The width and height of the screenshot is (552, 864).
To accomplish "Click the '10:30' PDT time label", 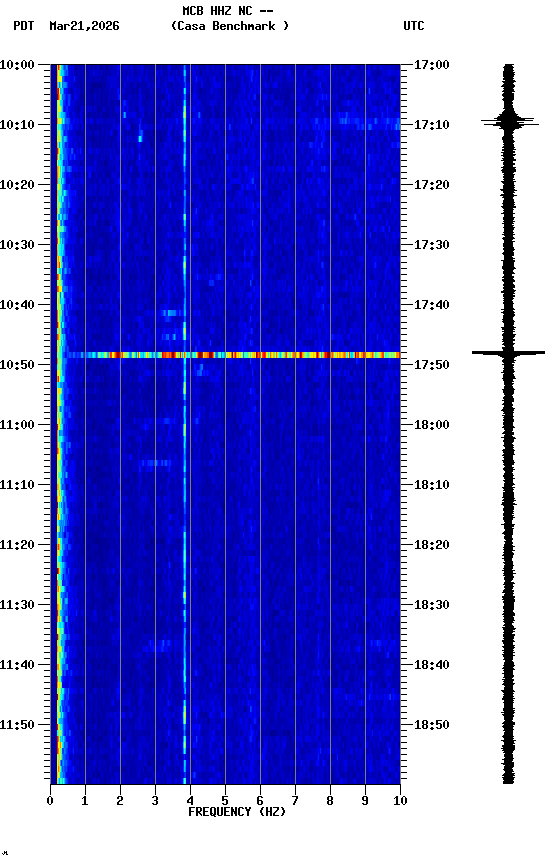I will pyautogui.click(x=17, y=245).
